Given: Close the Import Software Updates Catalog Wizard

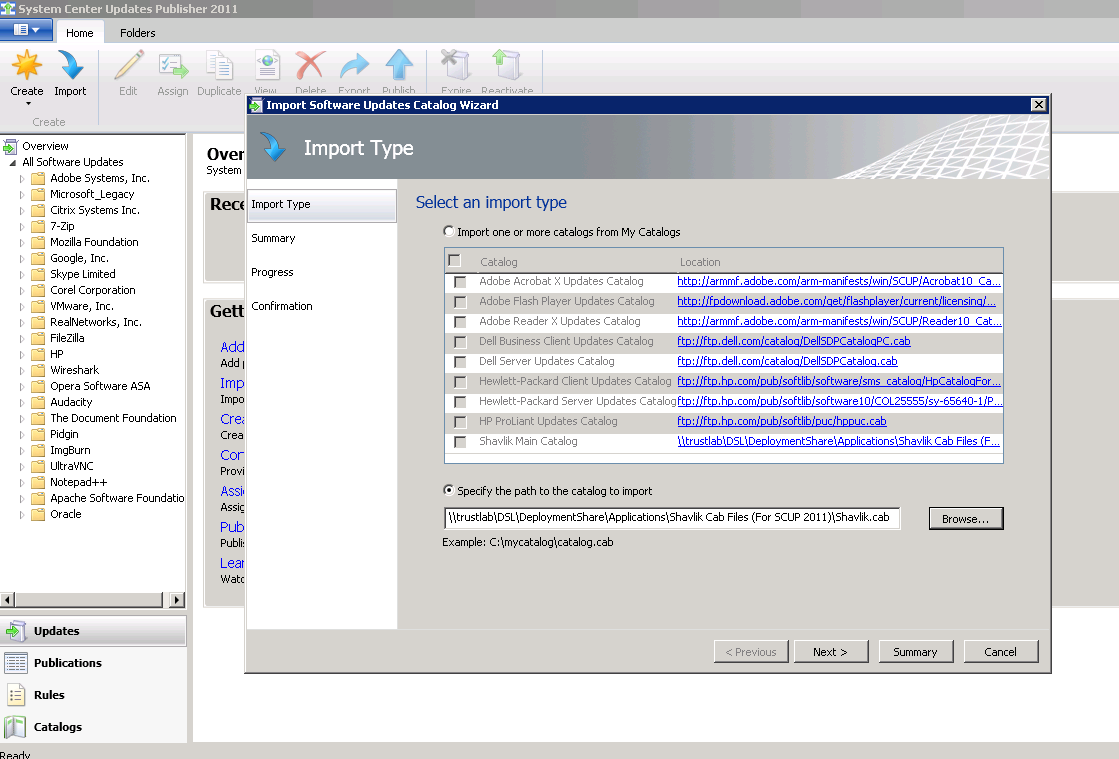Looking at the screenshot, I should (x=1039, y=105).
